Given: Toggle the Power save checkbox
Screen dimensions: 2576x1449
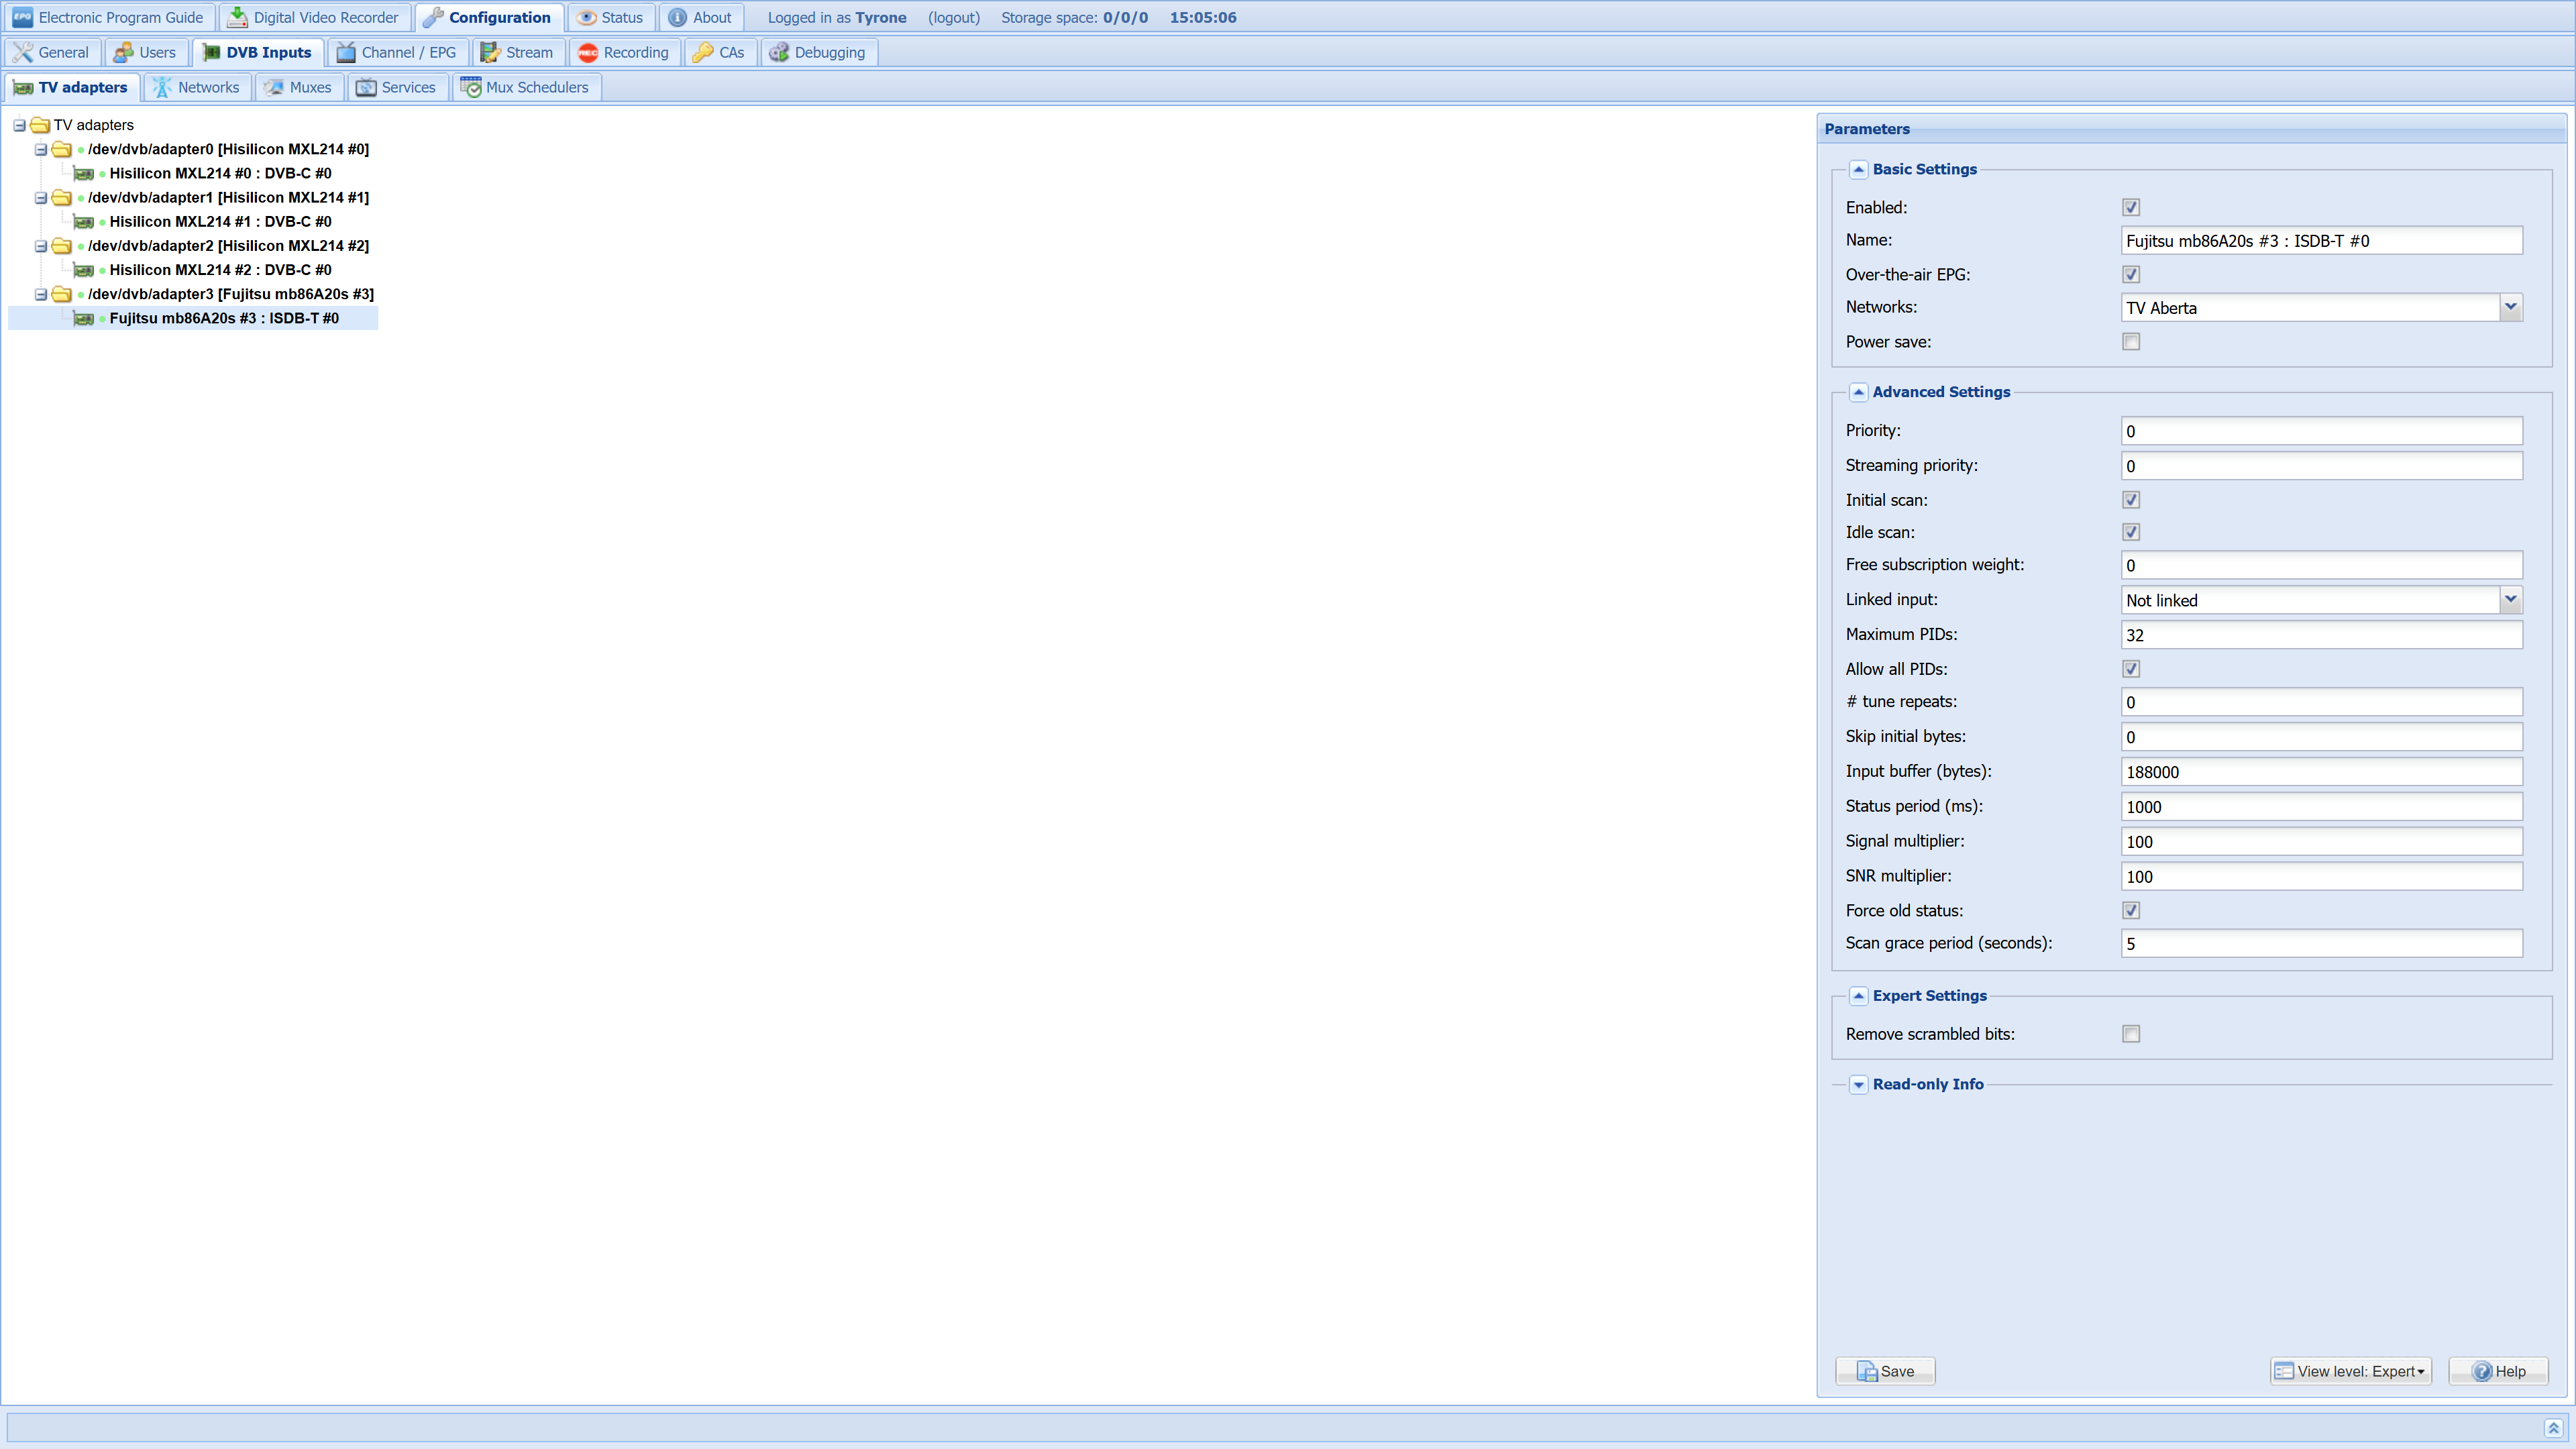Looking at the screenshot, I should pos(2131,342).
